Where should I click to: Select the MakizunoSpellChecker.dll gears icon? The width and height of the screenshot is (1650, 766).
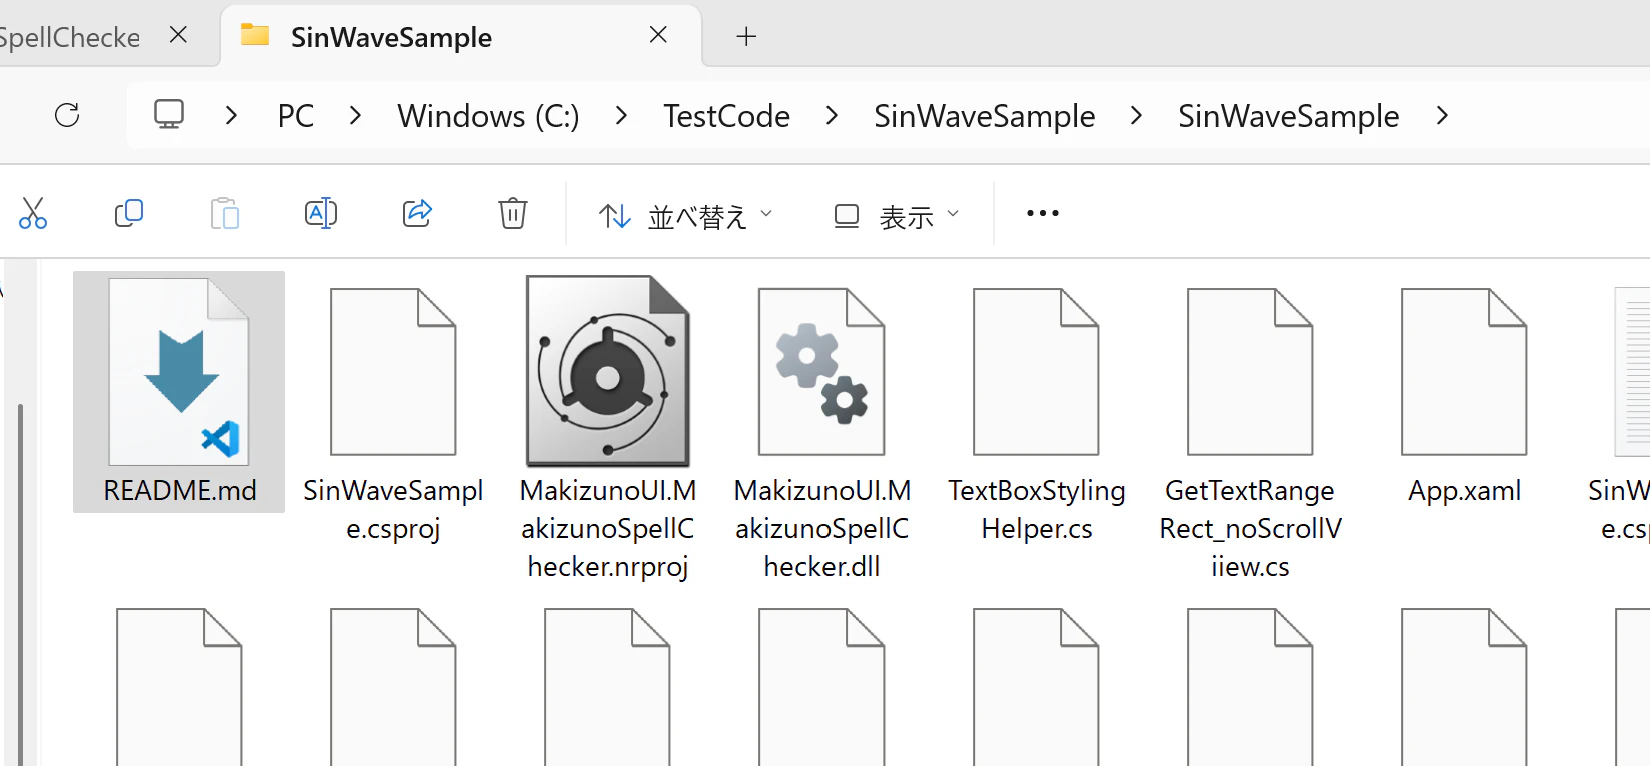point(822,372)
